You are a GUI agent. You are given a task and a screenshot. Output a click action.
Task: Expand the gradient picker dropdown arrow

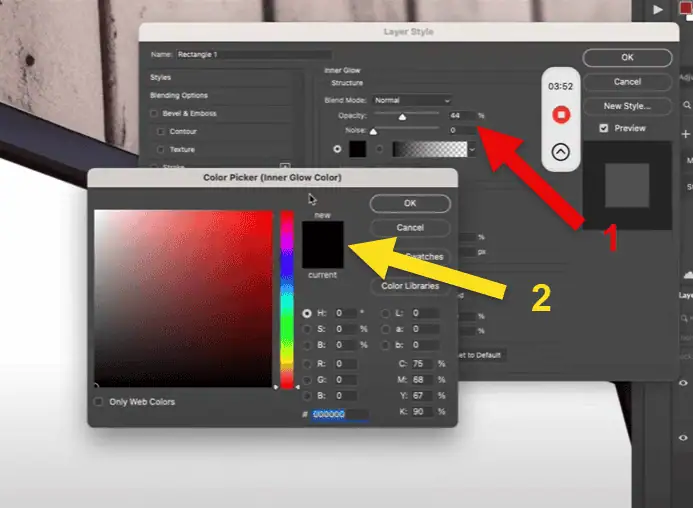471,149
